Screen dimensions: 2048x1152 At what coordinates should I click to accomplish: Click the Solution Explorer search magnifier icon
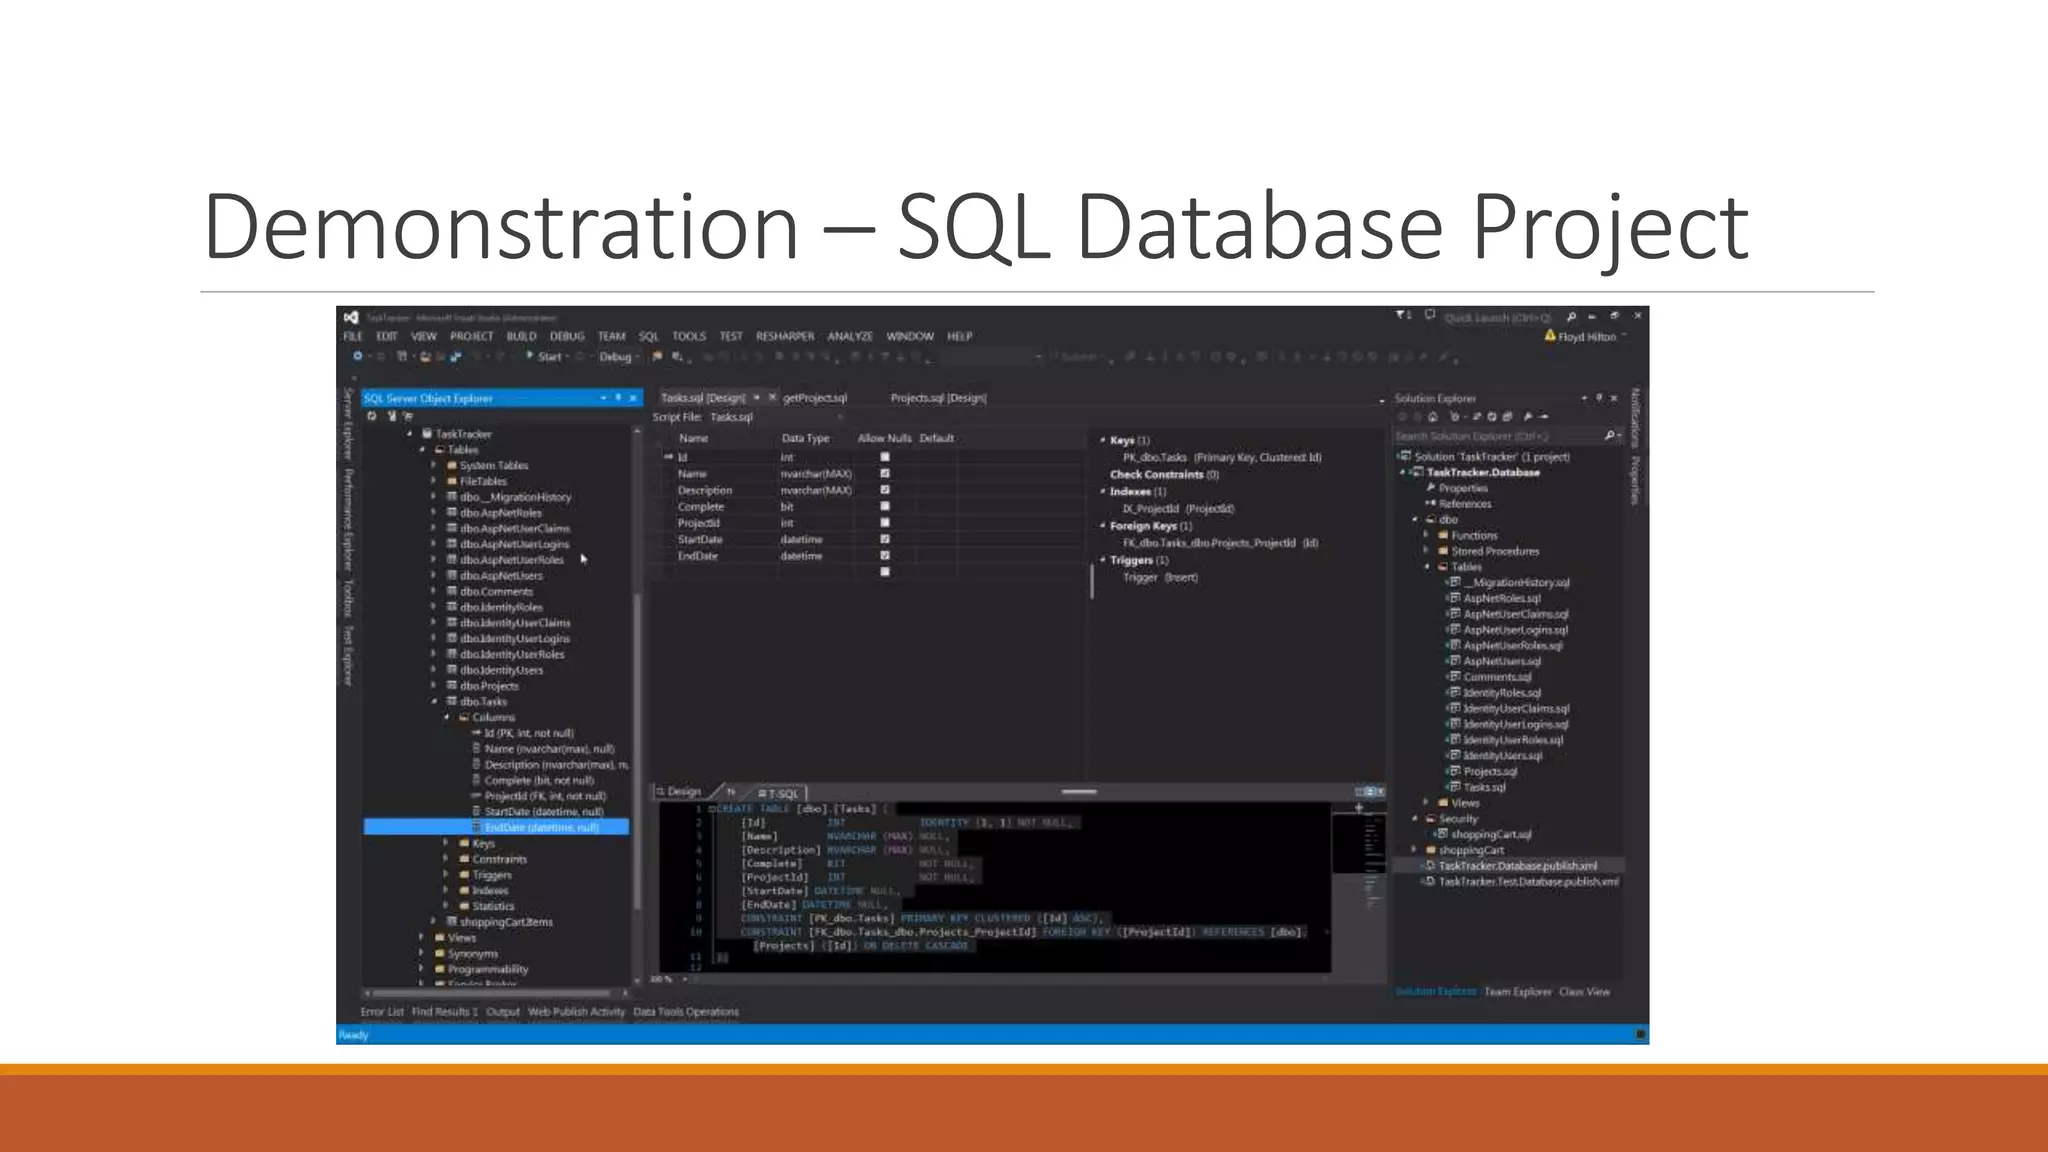pos(1609,435)
